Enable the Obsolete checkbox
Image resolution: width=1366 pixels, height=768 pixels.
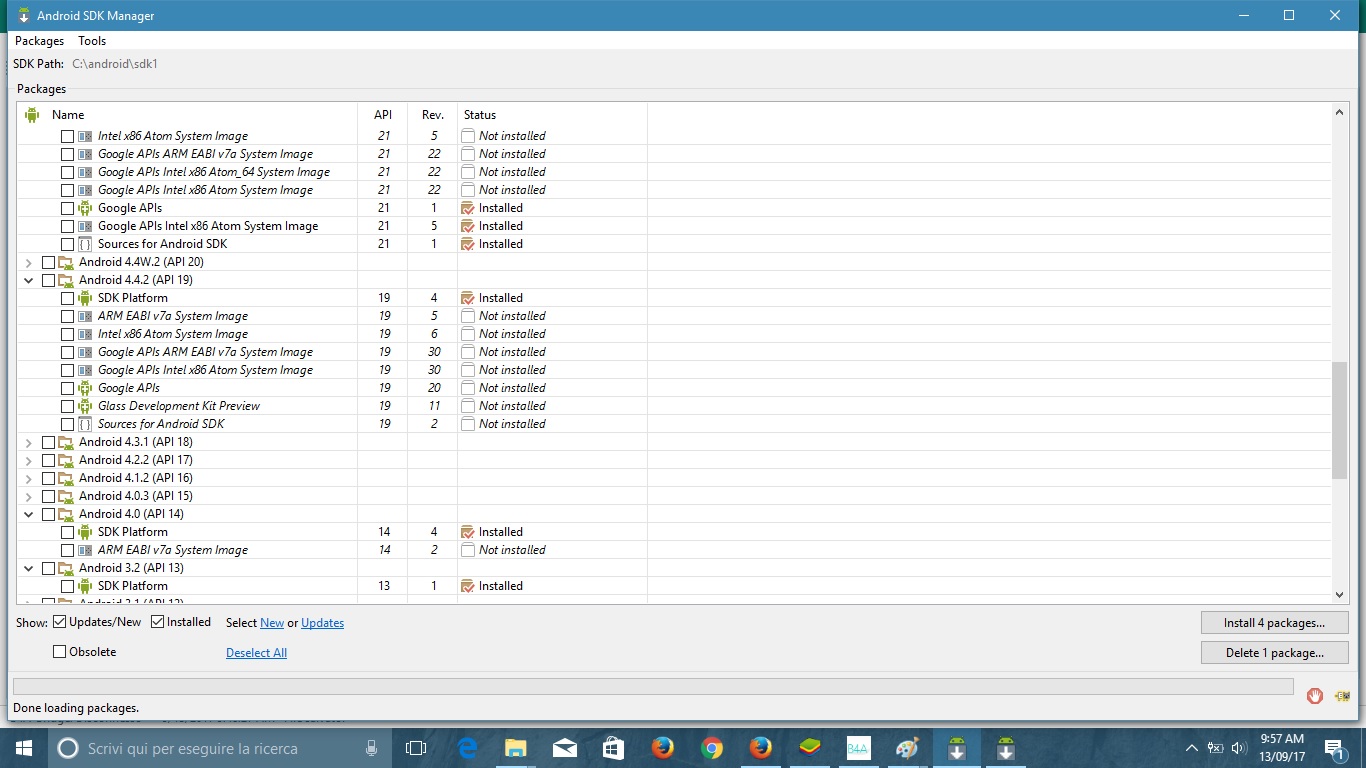point(60,652)
